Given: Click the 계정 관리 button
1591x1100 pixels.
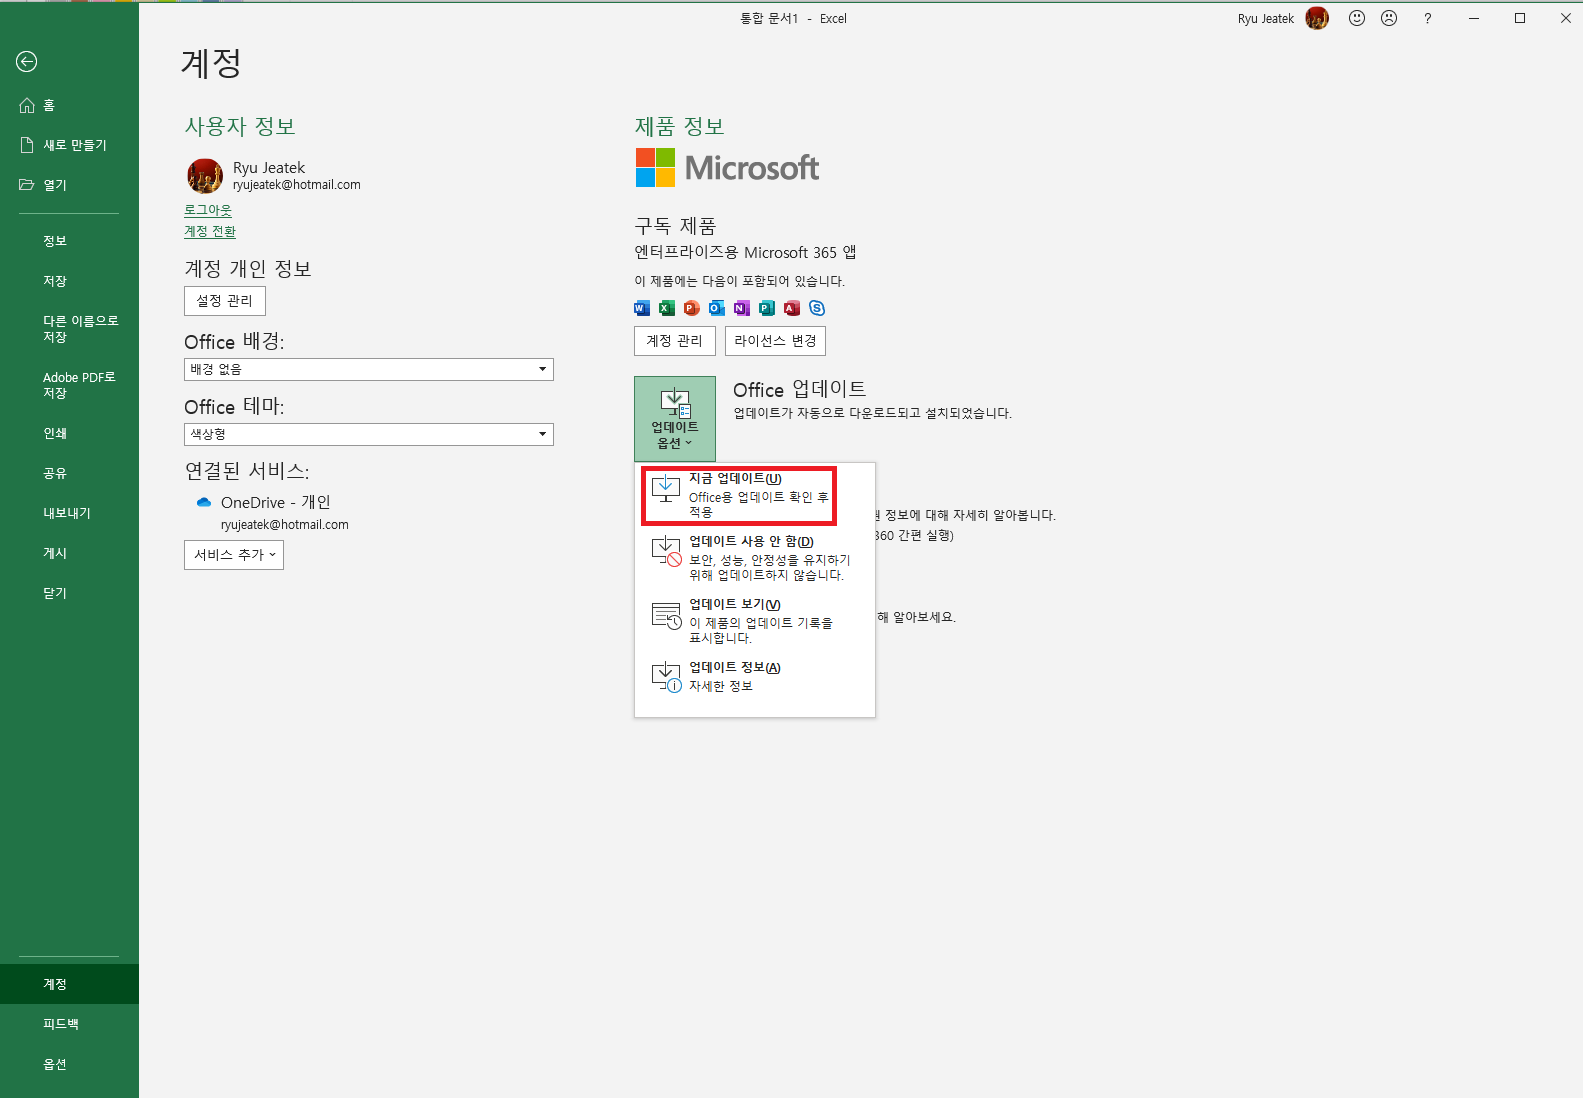Looking at the screenshot, I should pos(675,341).
